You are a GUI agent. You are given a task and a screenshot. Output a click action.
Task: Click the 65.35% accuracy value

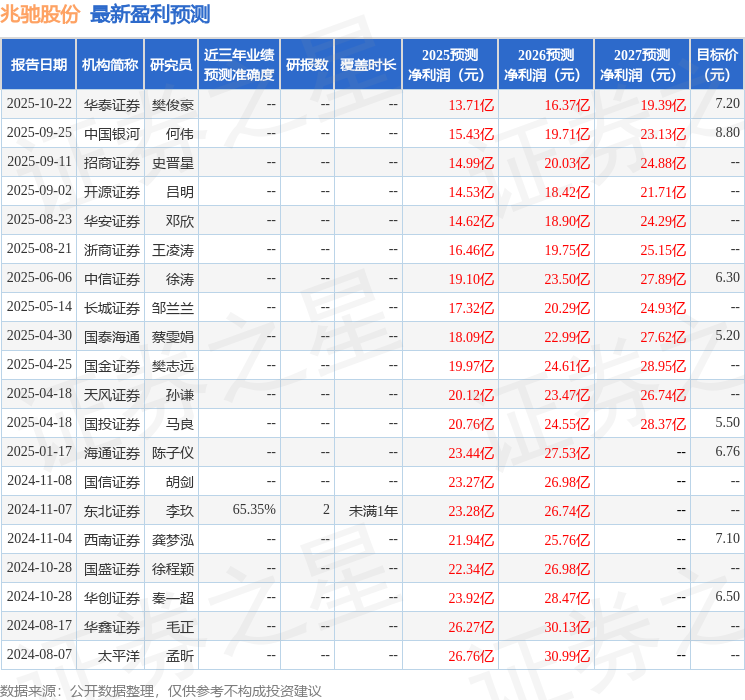point(254,509)
